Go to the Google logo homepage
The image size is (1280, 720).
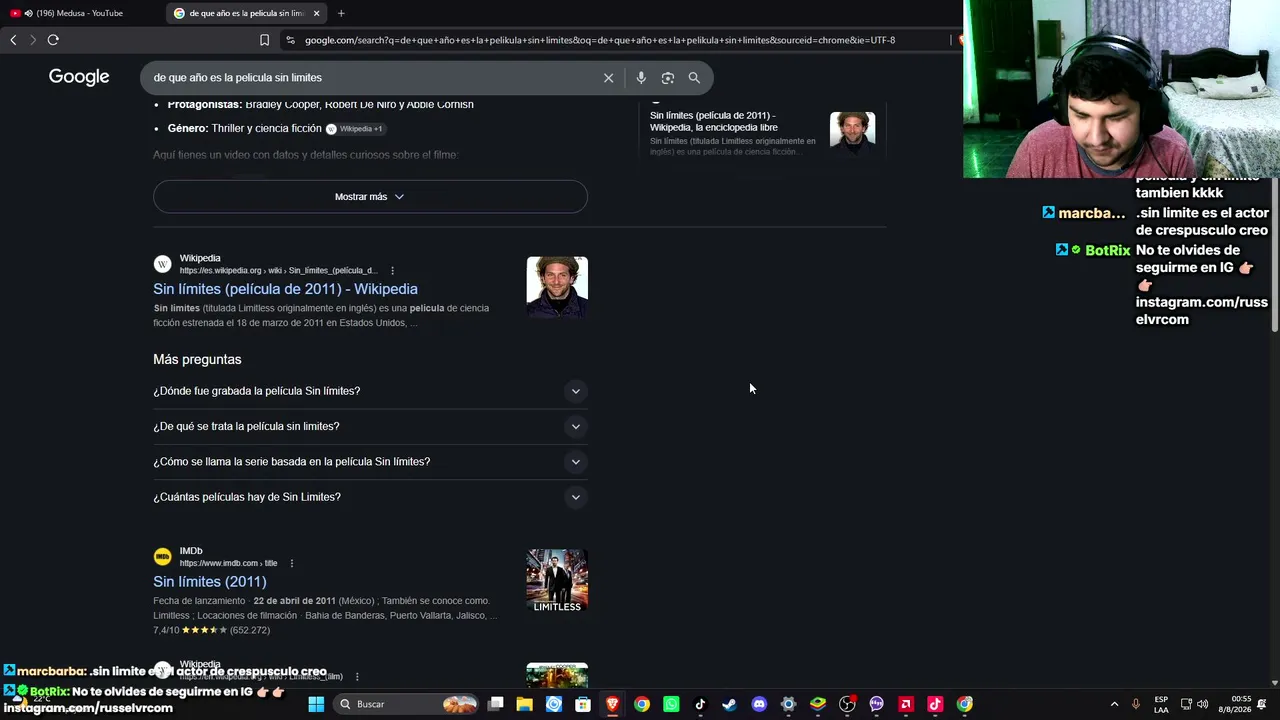[79, 77]
